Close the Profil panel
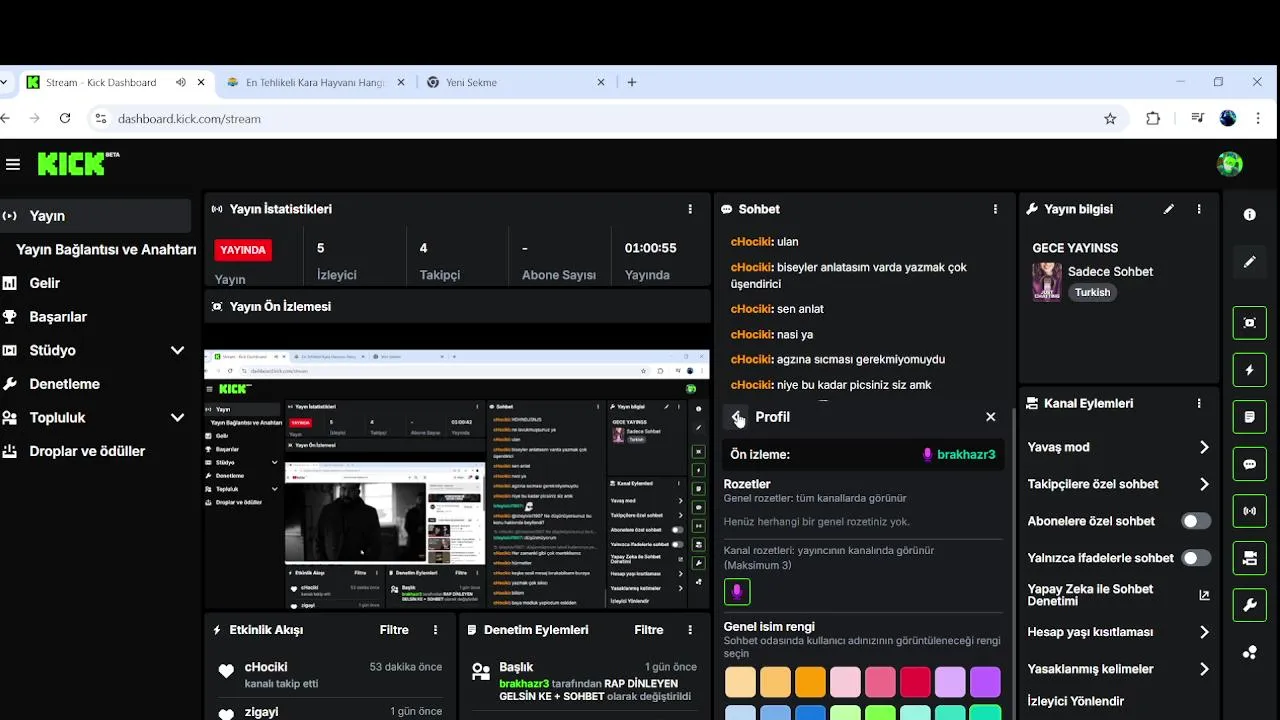 pos(990,417)
